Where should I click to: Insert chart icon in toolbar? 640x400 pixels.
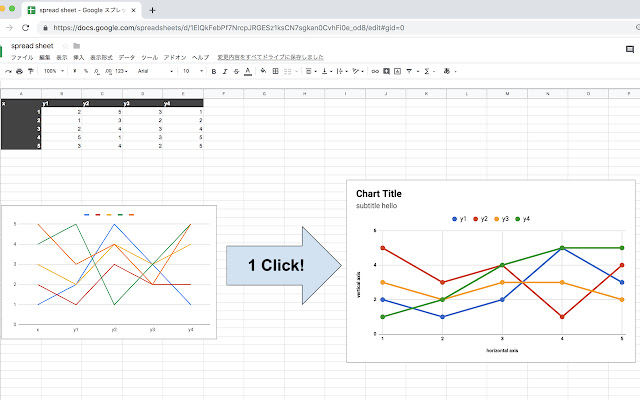pyautogui.click(x=398, y=71)
